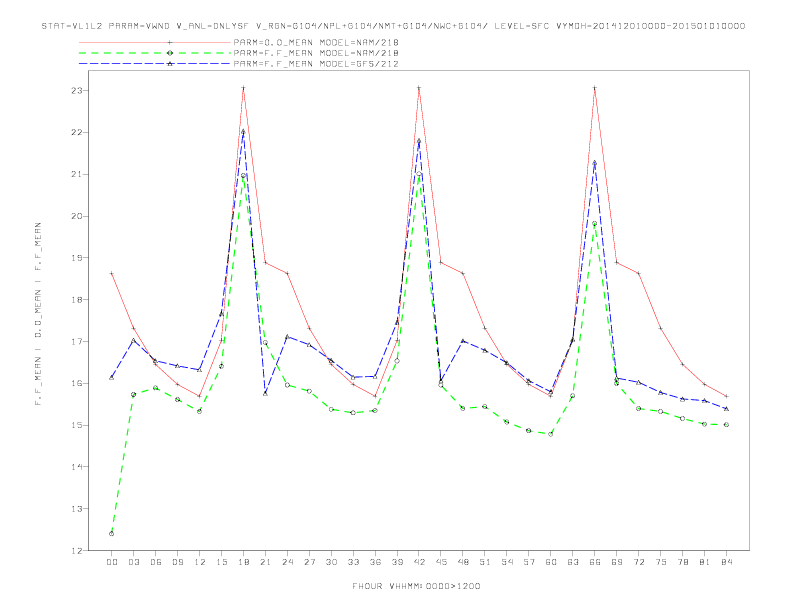Click x-axis tick label 39
Image resolution: width=792 pixels, height=612 pixels.
[397, 562]
